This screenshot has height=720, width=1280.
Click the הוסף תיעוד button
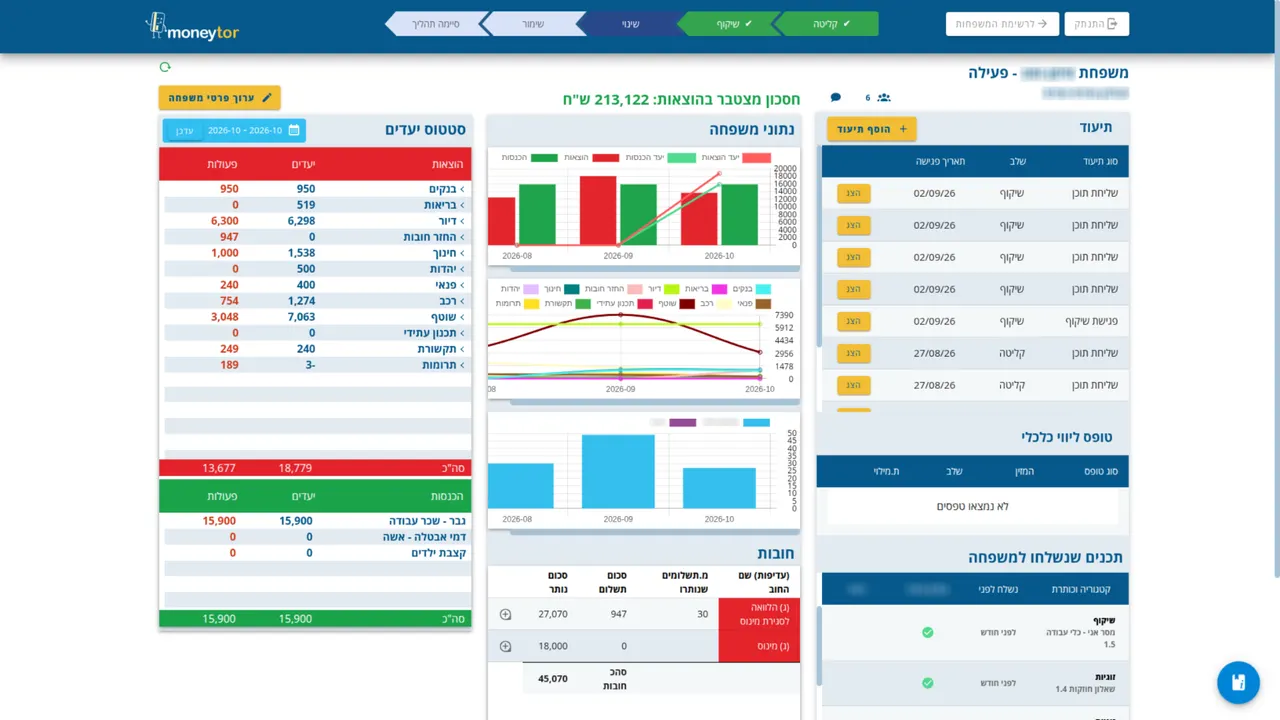[872, 129]
